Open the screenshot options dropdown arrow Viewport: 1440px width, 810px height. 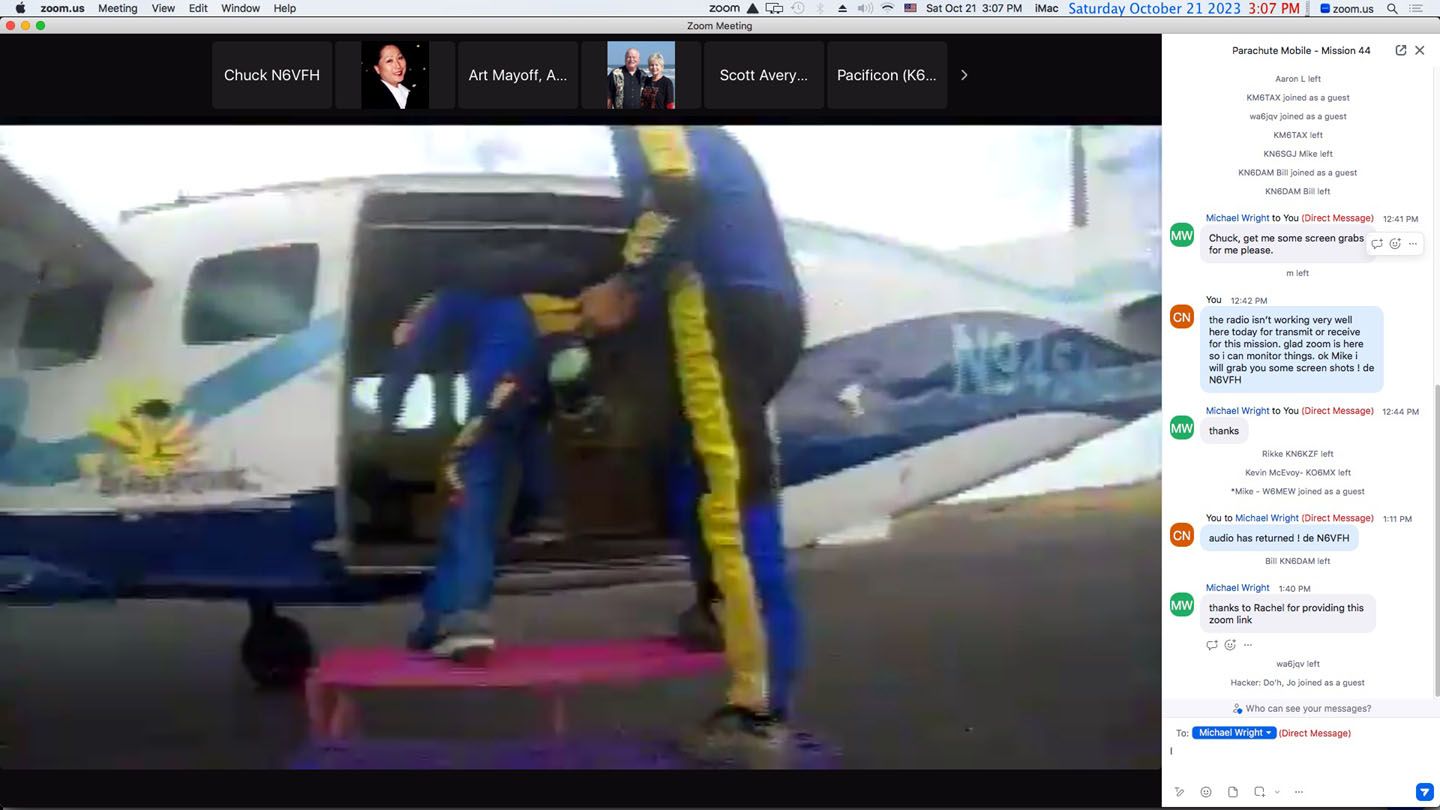click(1277, 792)
